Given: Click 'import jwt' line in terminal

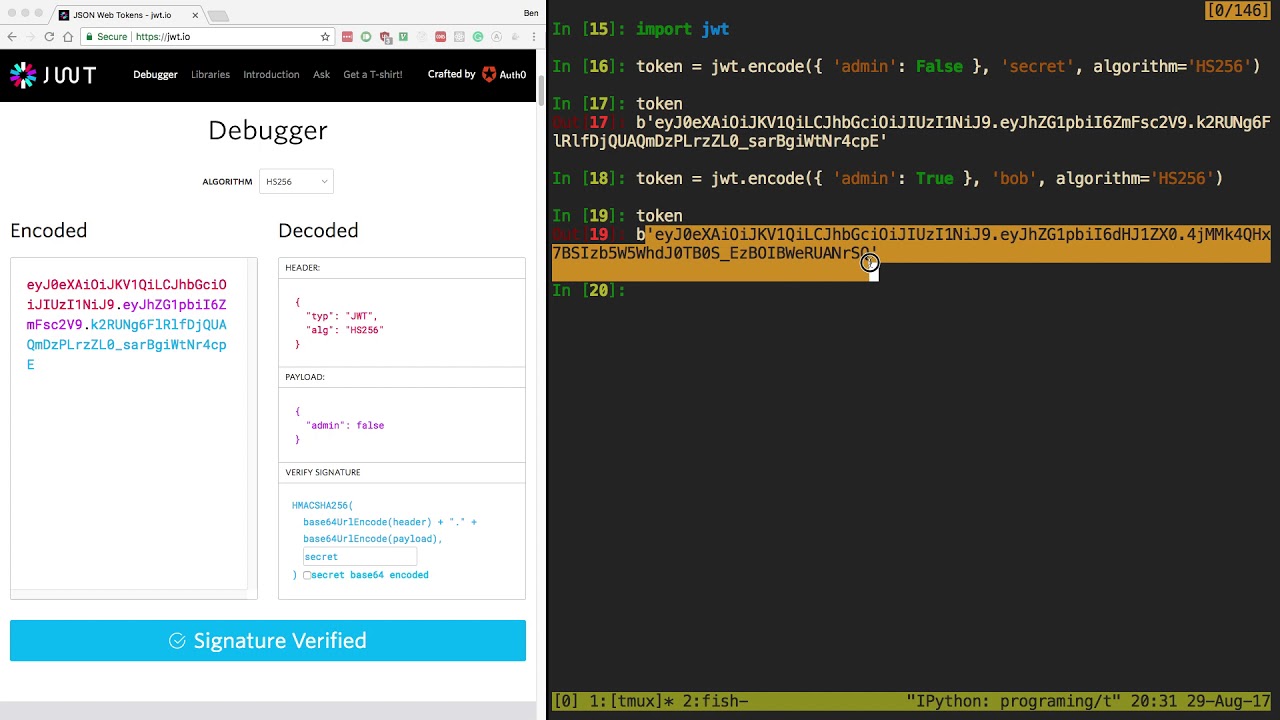Looking at the screenshot, I should 682,29.
